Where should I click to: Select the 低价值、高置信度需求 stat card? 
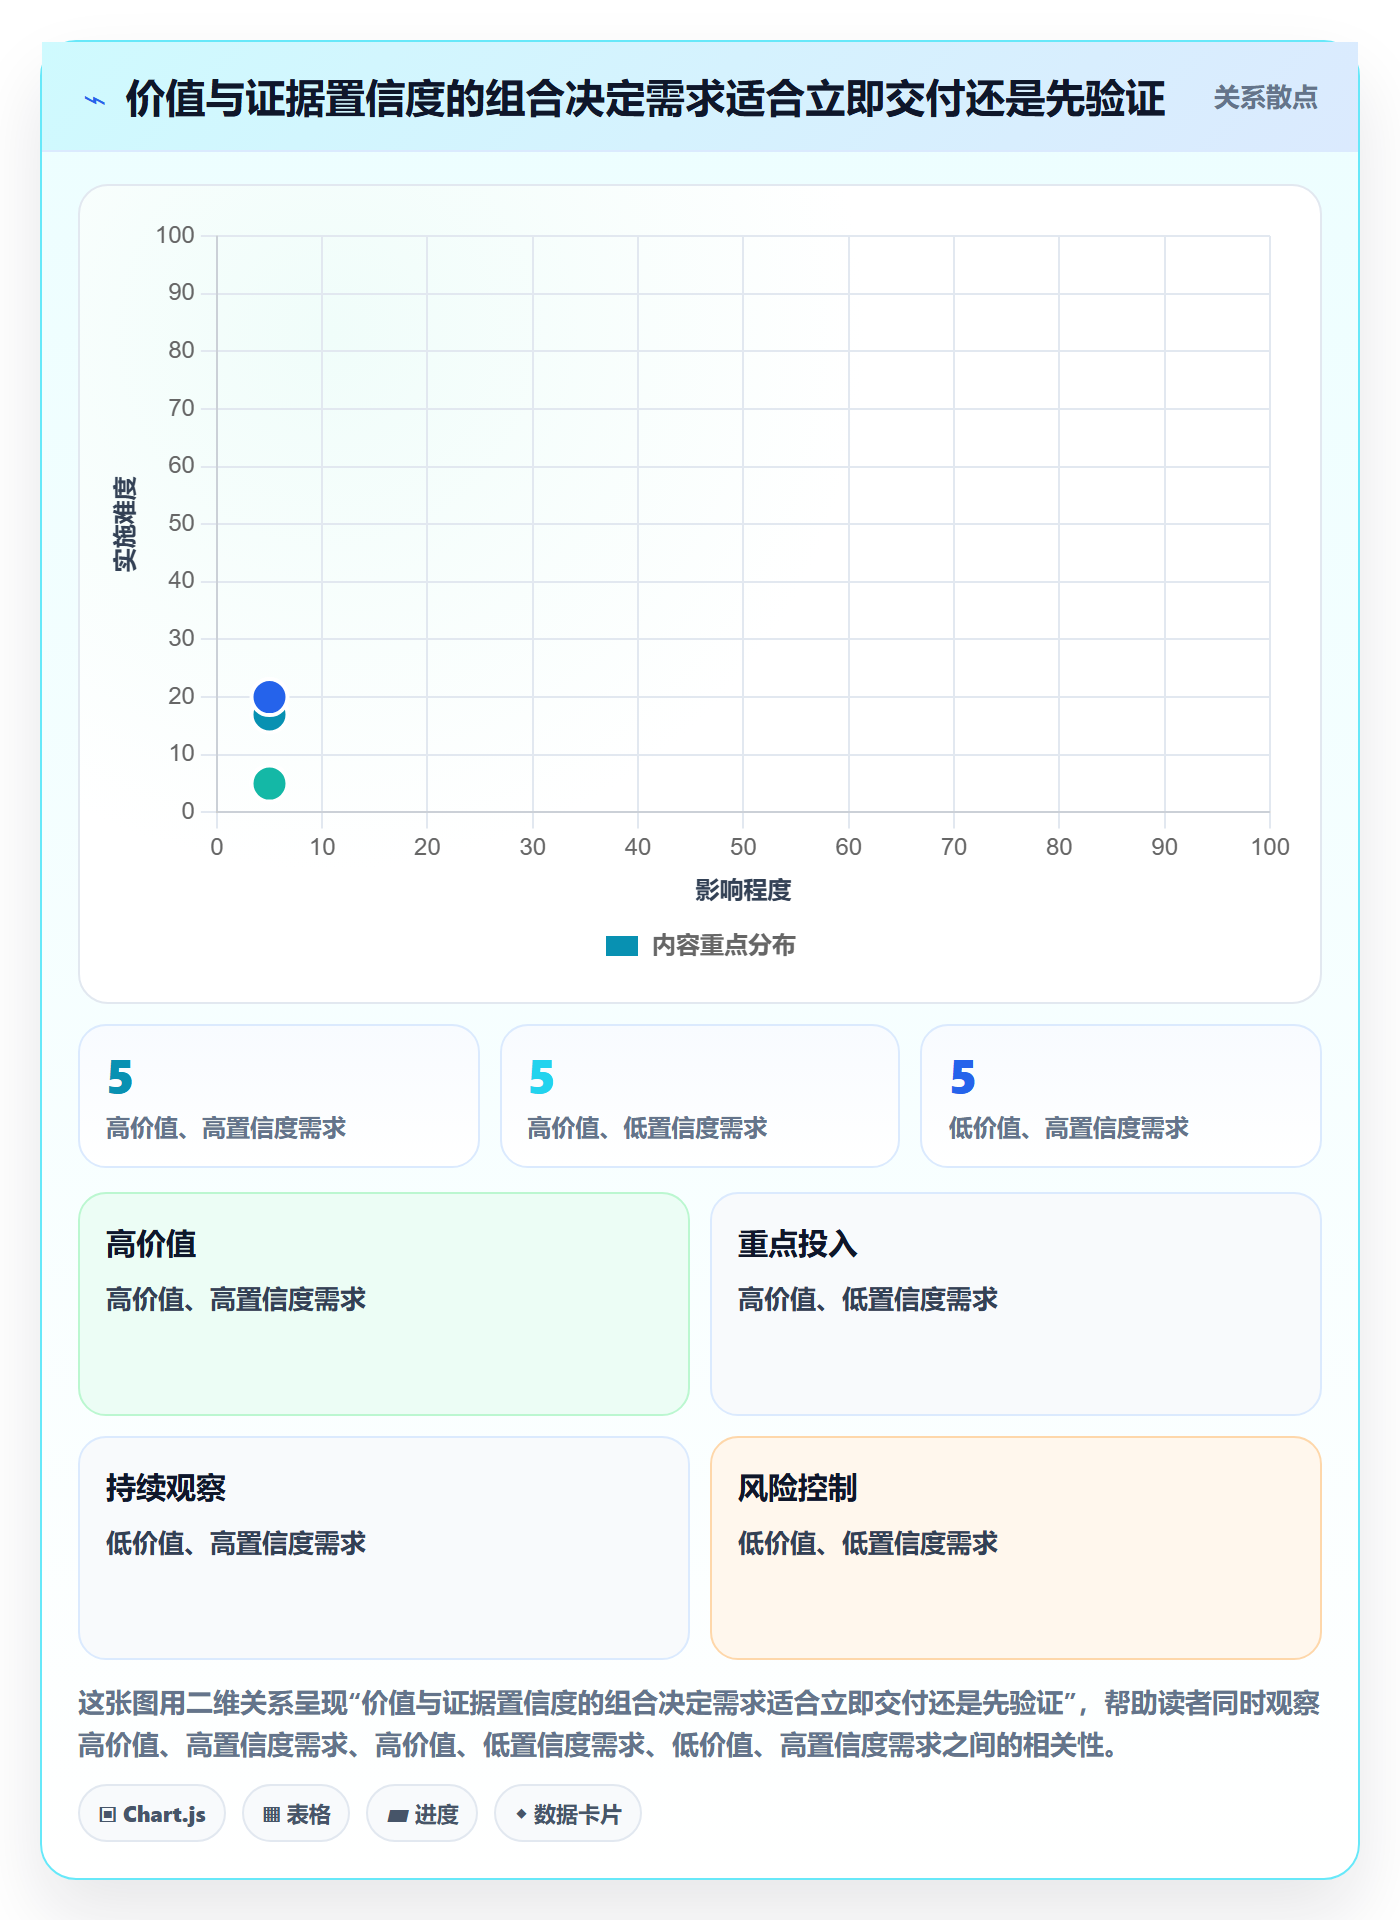[1121, 1096]
